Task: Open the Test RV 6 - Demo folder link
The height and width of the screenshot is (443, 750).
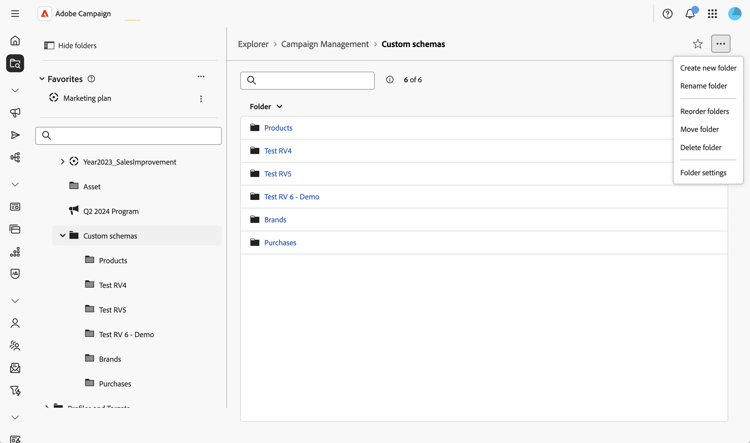Action: [x=291, y=197]
